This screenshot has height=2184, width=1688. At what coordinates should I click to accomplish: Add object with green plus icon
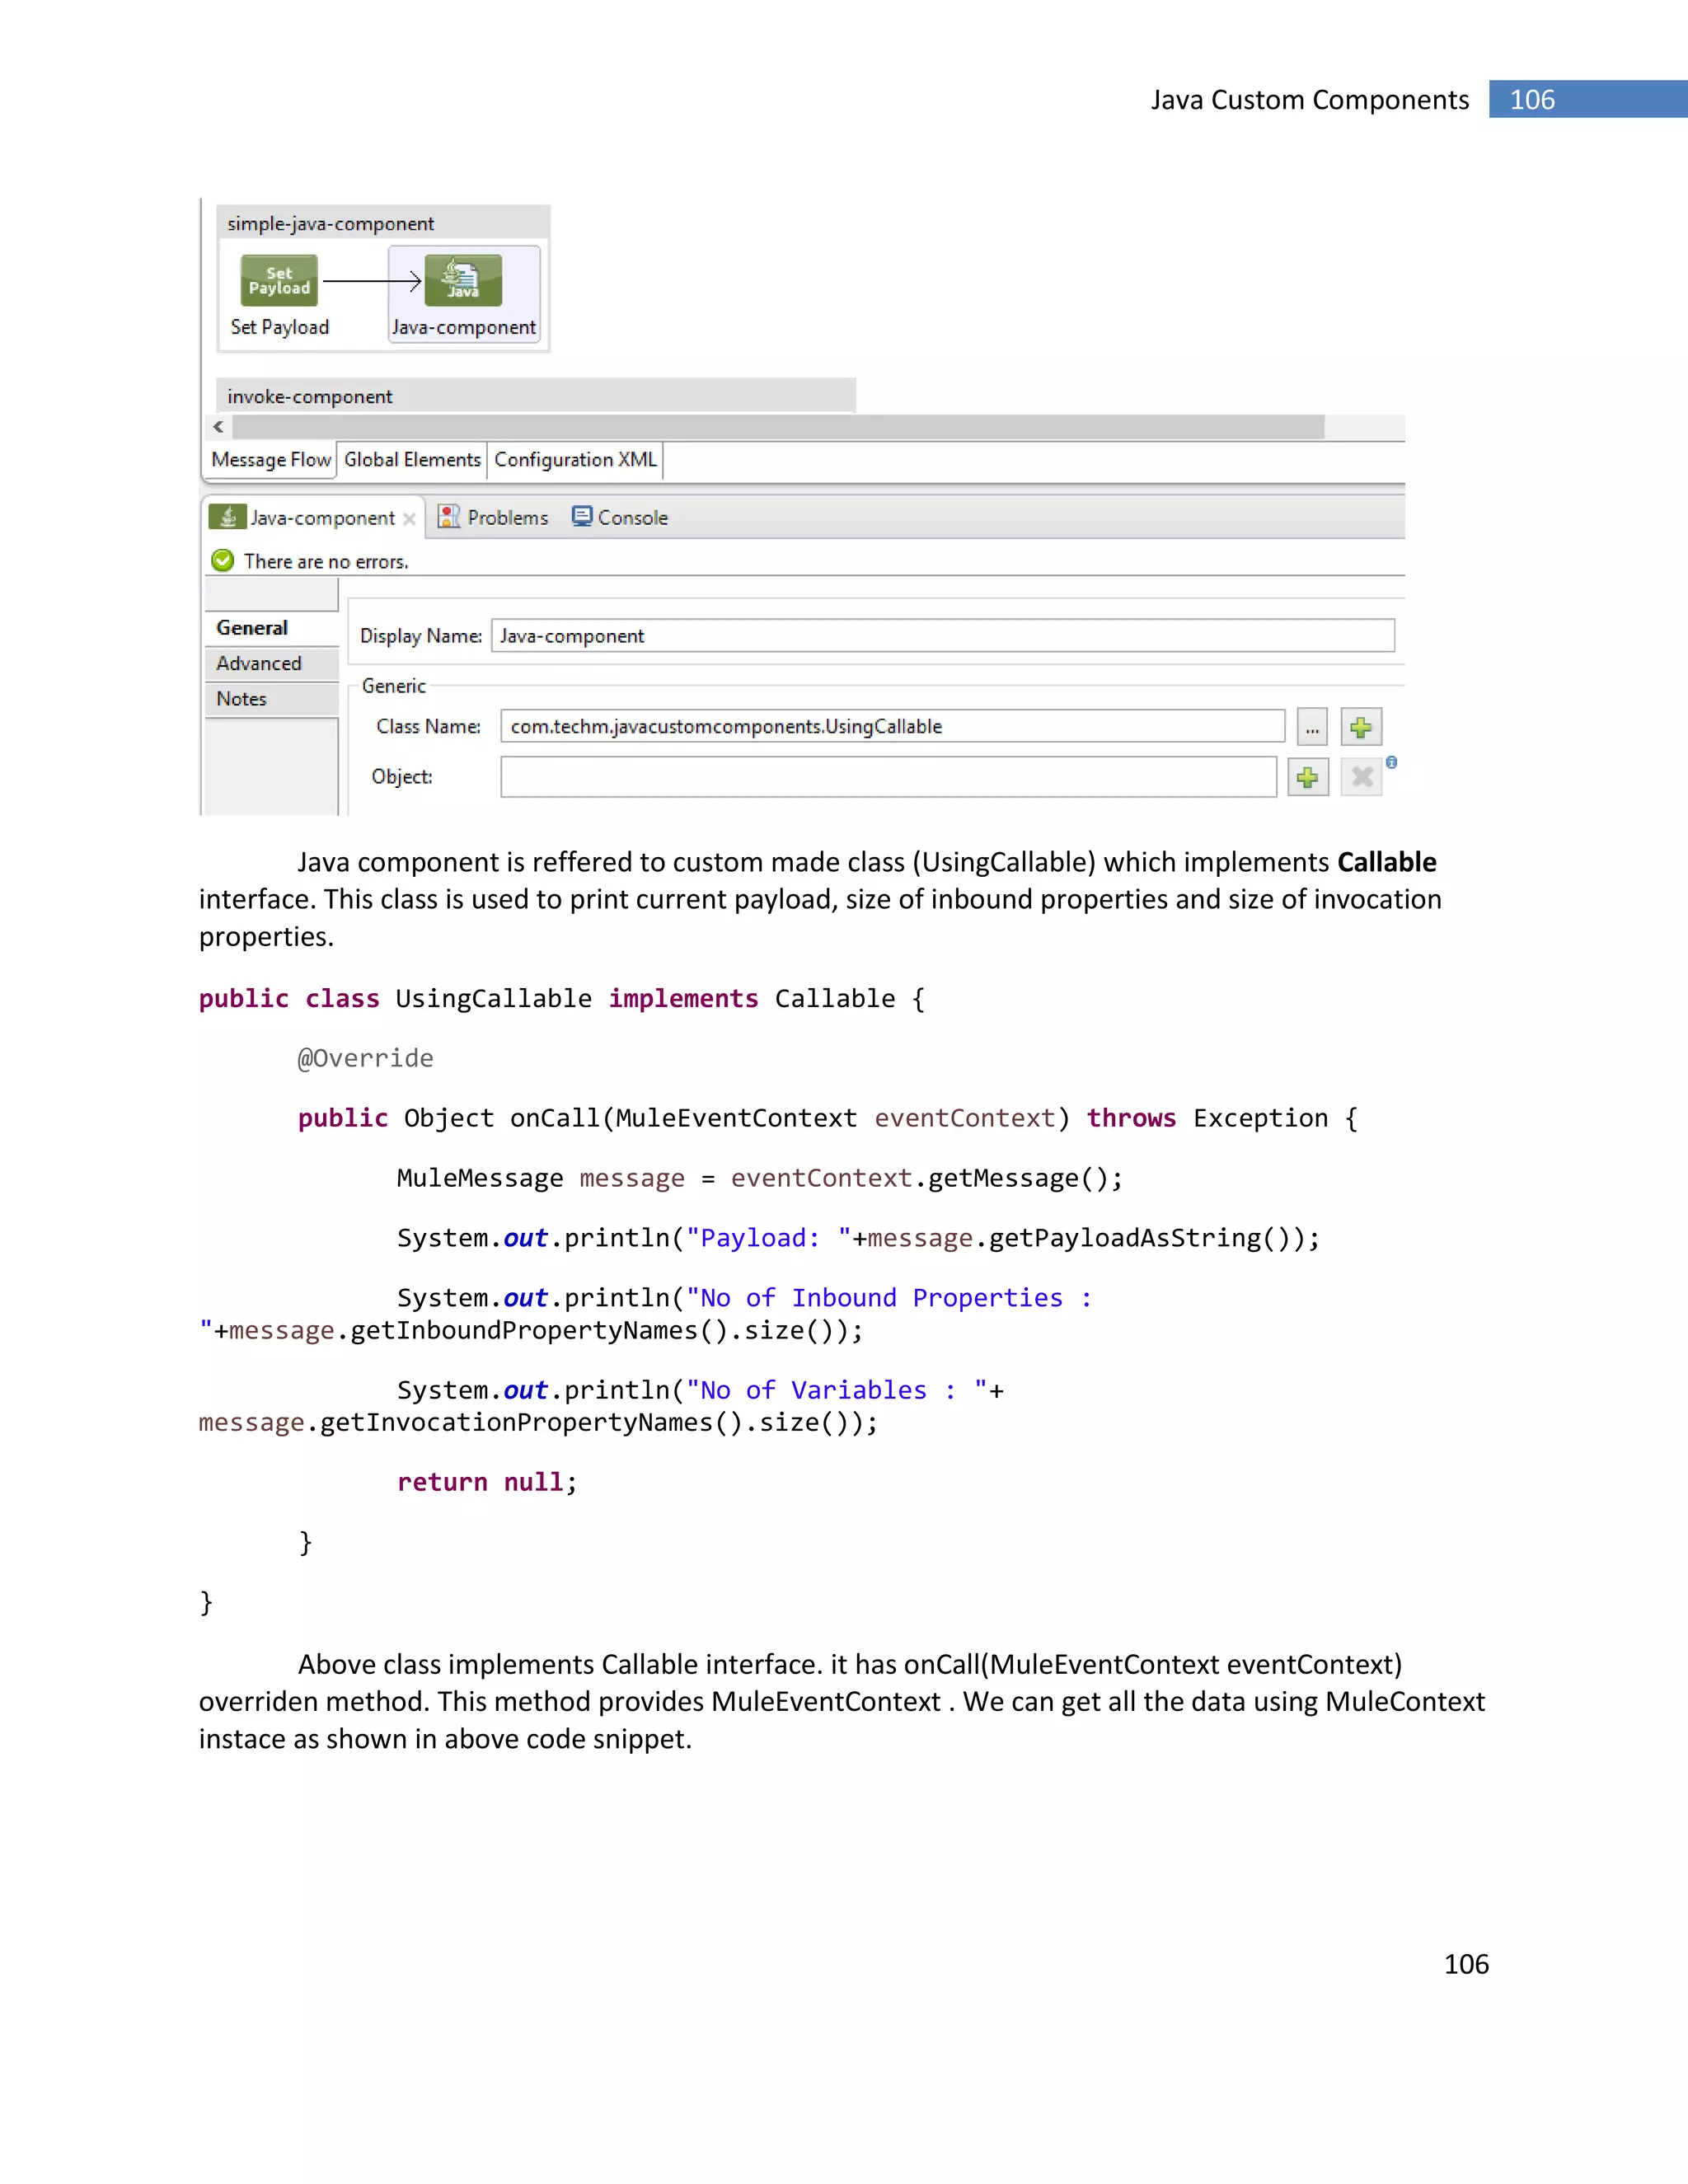[1307, 777]
